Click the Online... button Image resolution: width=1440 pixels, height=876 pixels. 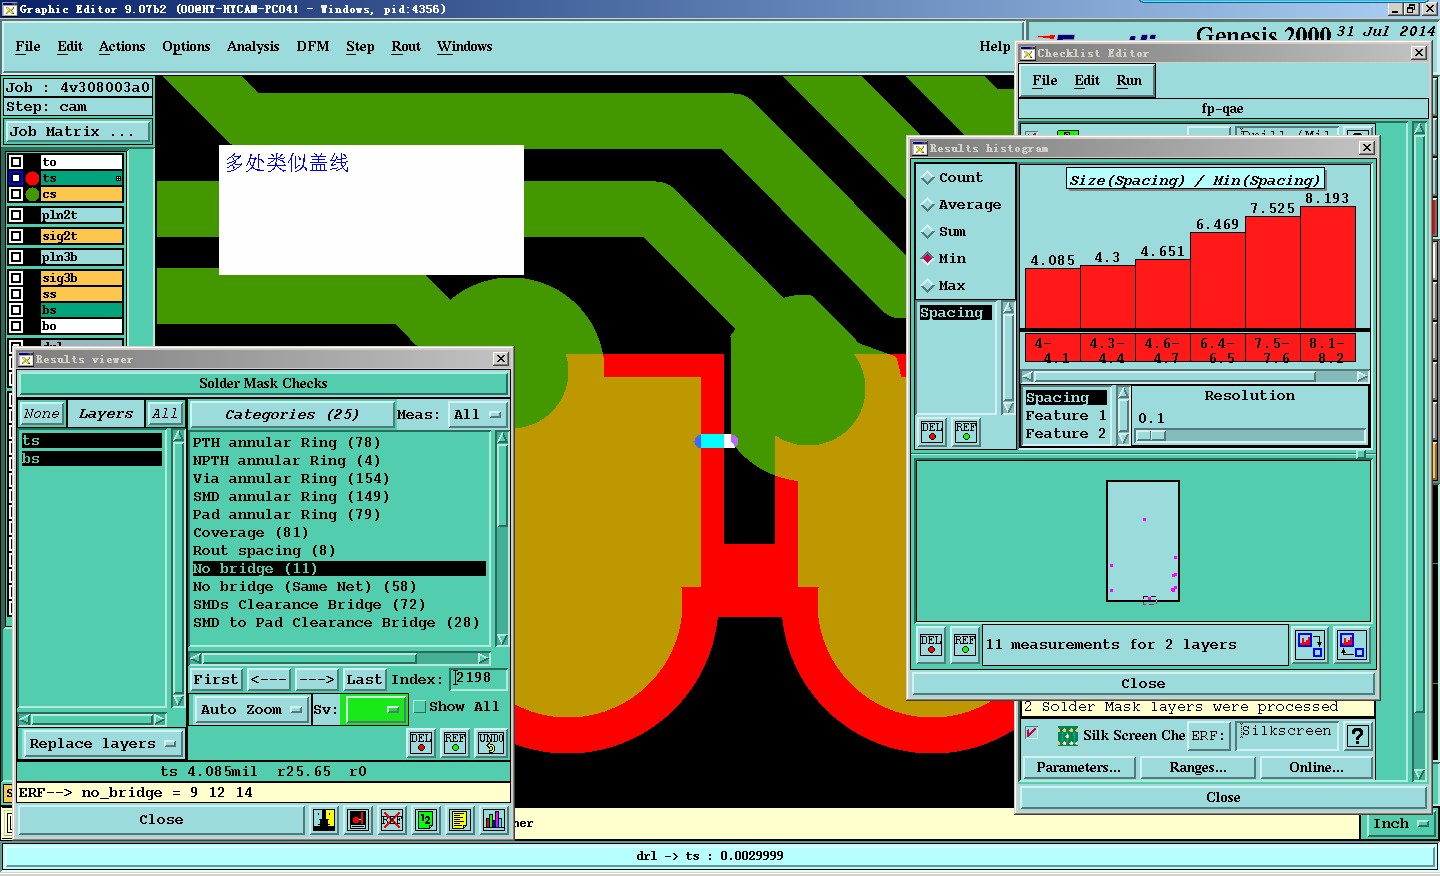tap(1317, 768)
